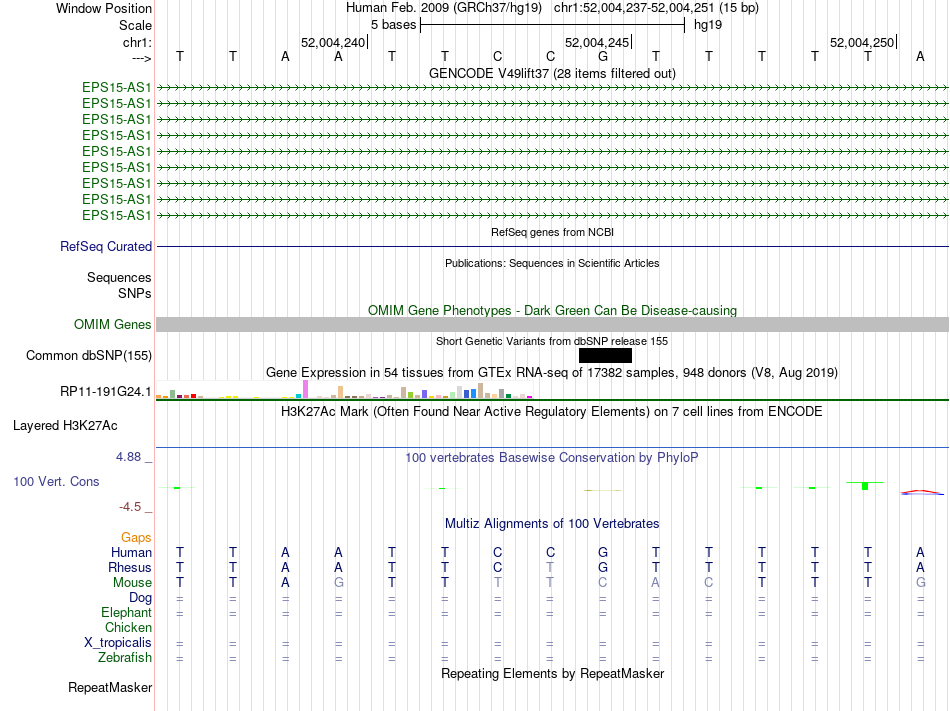Click the Scale label on the left
Image resolution: width=950 pixels, height=711 pixels.
click(135, 25)
